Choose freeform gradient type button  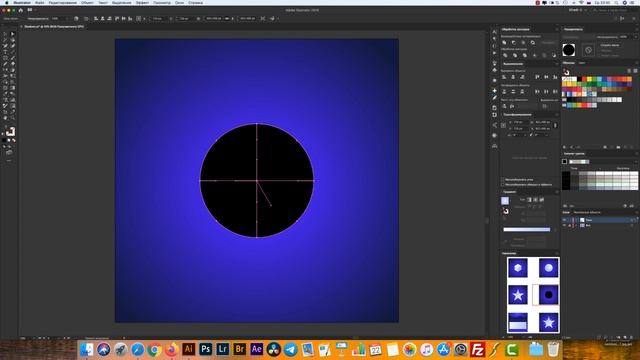point(542,200)
